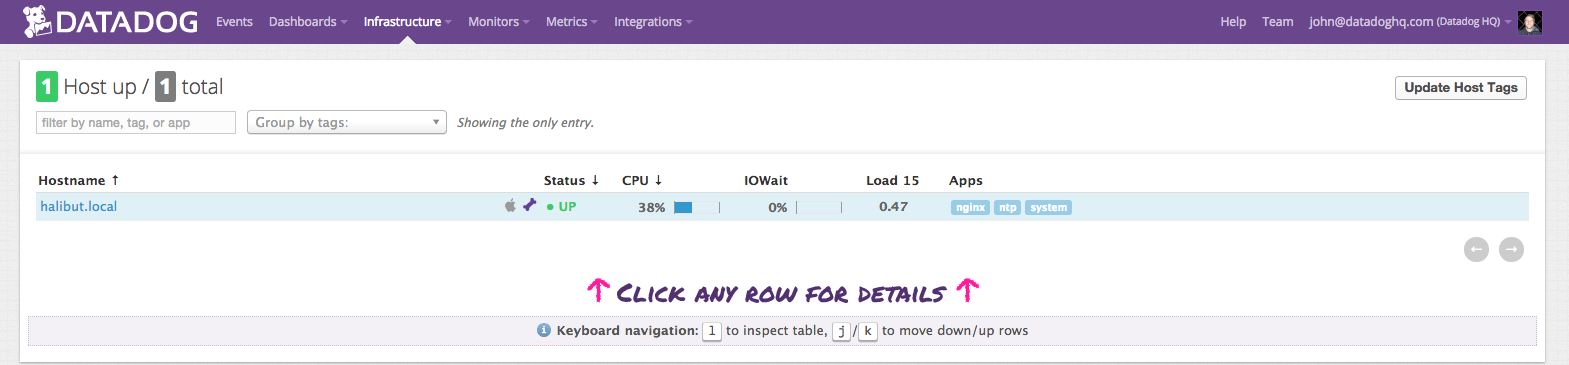Click the UP status text
1569x365 pixels.
pos(567,207)
